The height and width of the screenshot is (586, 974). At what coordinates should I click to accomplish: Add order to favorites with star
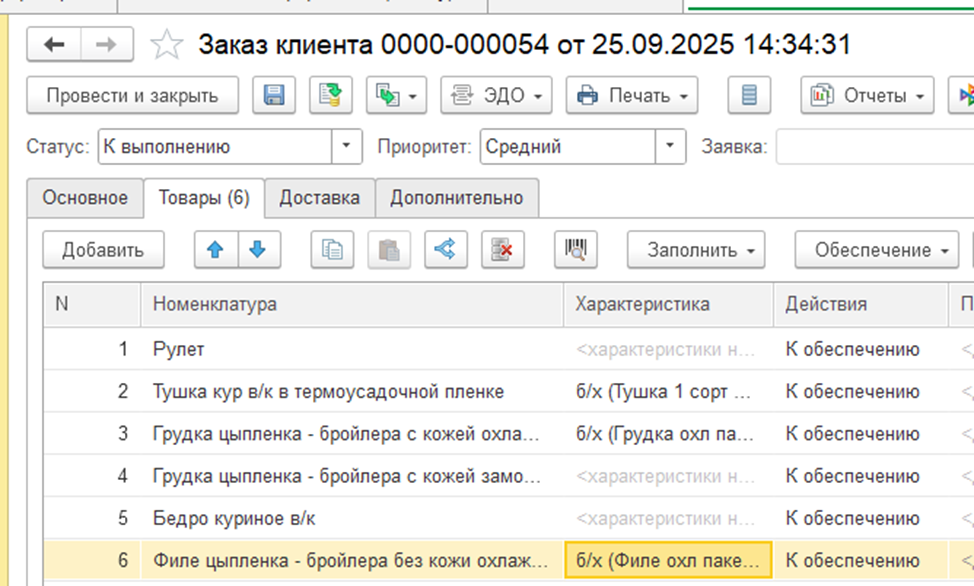tap(166, 45)
